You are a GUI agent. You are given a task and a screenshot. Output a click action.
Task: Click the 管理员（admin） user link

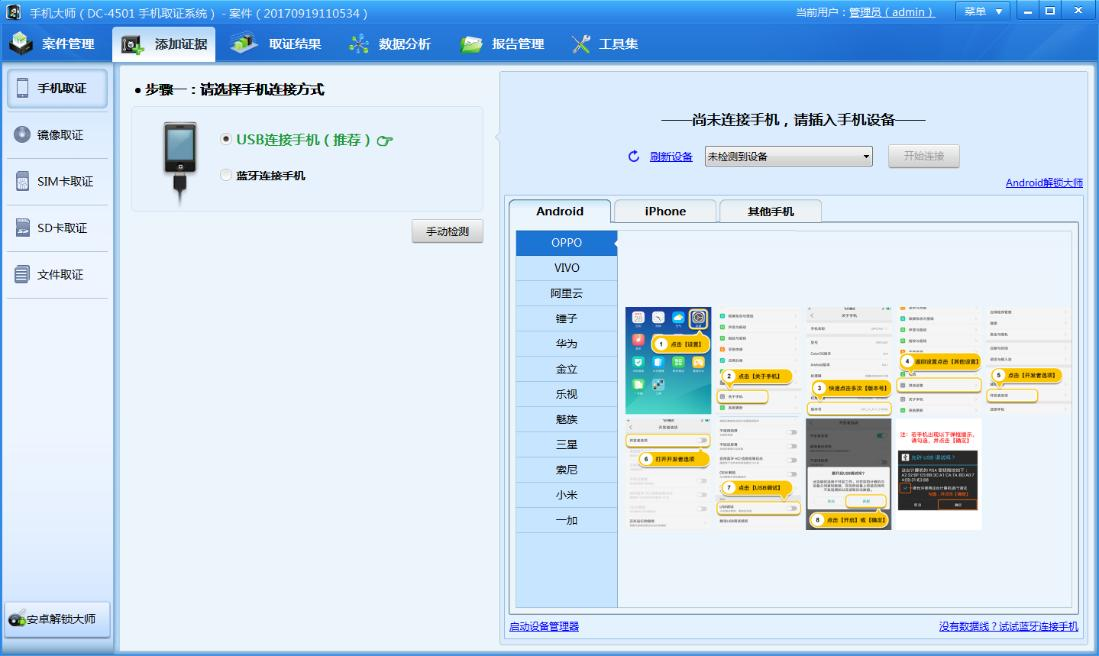(x=892, y=12)
